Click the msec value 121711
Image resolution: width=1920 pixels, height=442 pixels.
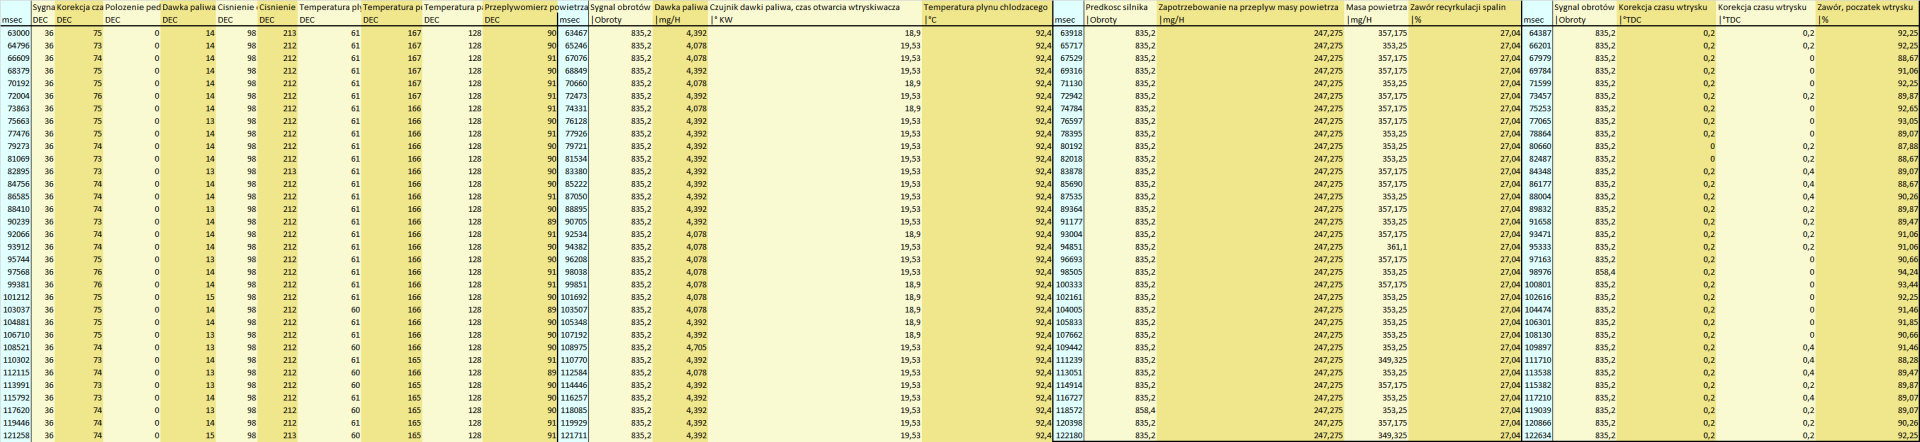(x=573, y=436)
